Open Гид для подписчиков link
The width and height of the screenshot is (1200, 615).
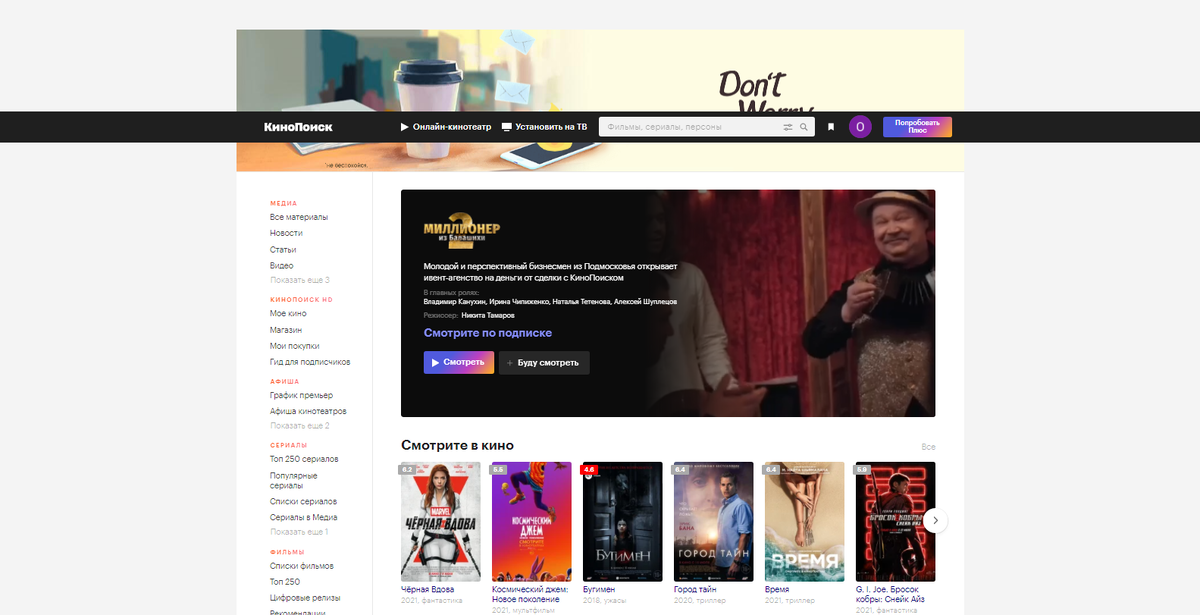(x=310, y=362)
